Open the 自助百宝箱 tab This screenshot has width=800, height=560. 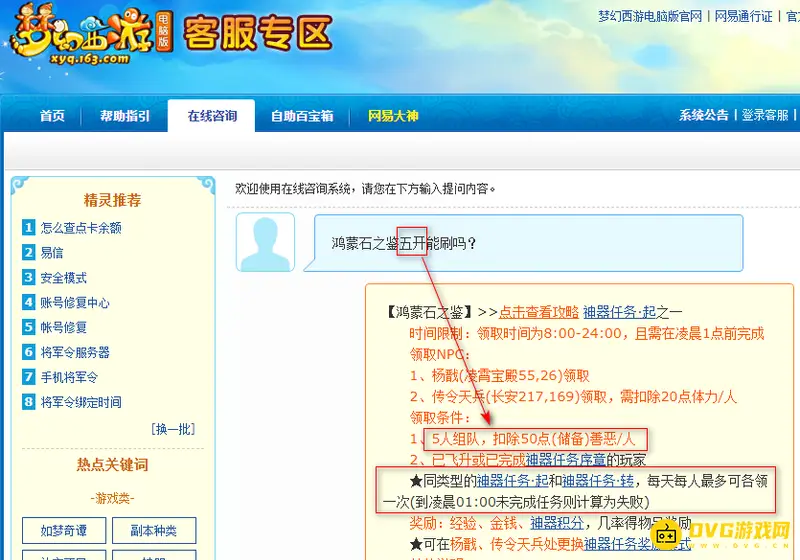click(x=302, y=116)
